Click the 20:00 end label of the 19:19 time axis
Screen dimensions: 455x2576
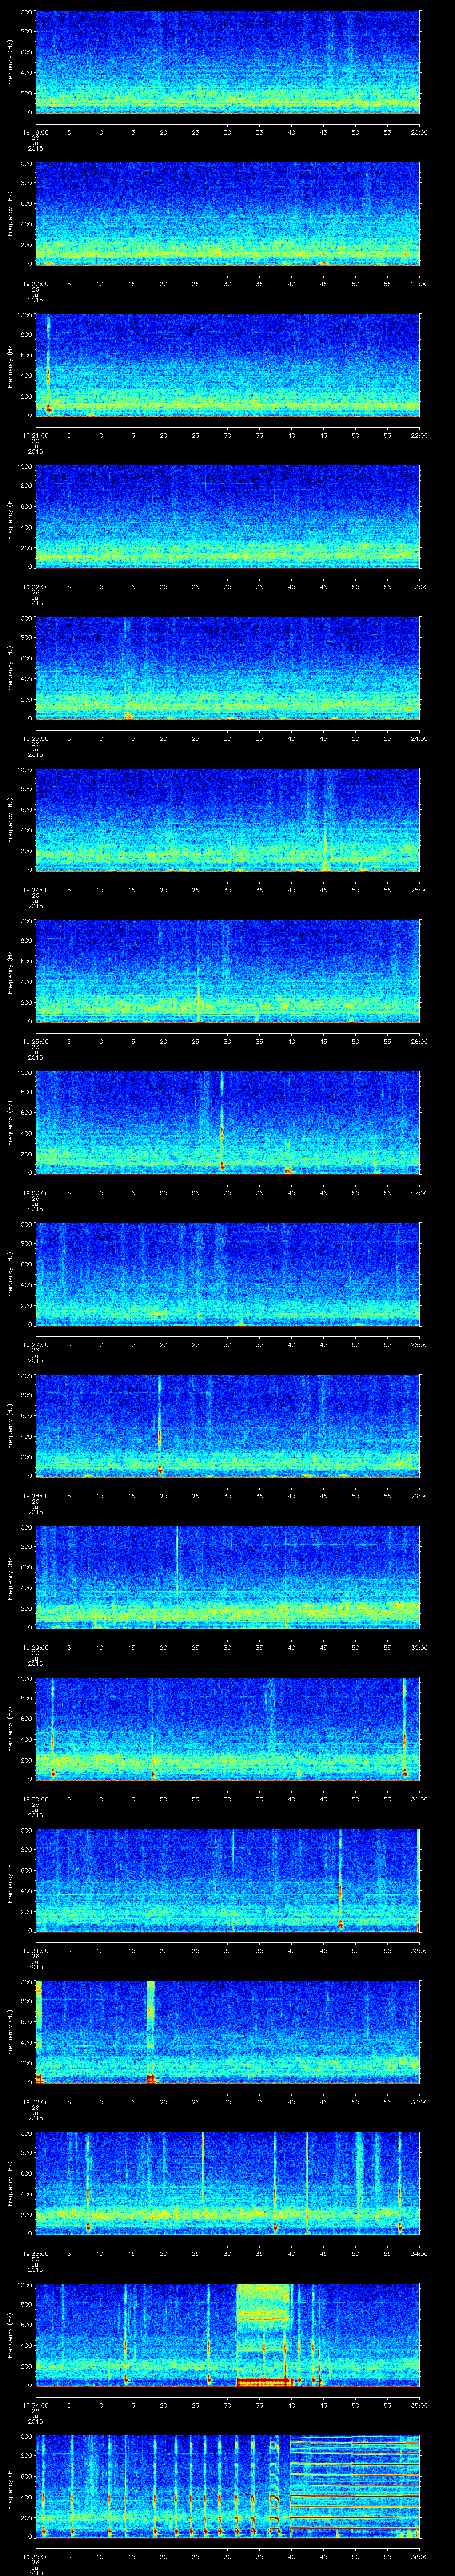[419, 132]
